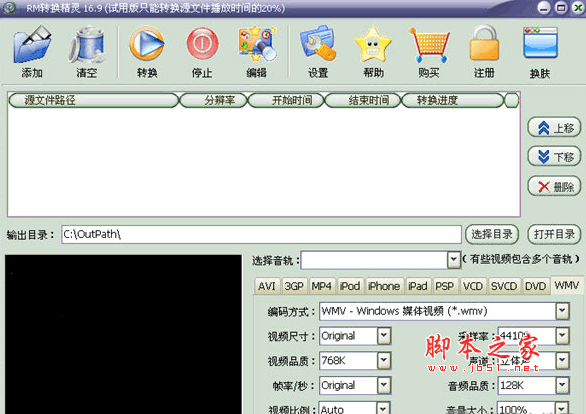The width and height of the screenshot is (586, 414).
Task: Start conversion with the 转换 play icon
Action: 147,43
